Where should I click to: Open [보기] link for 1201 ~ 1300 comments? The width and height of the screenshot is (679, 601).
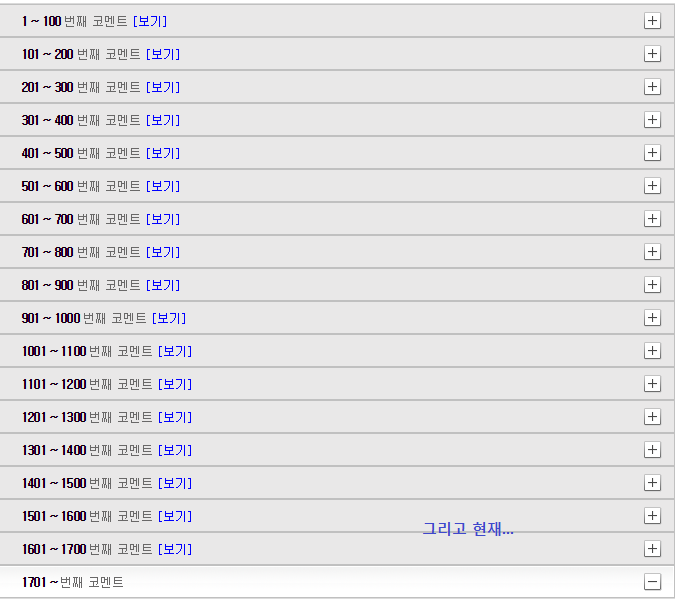point(175,417)
